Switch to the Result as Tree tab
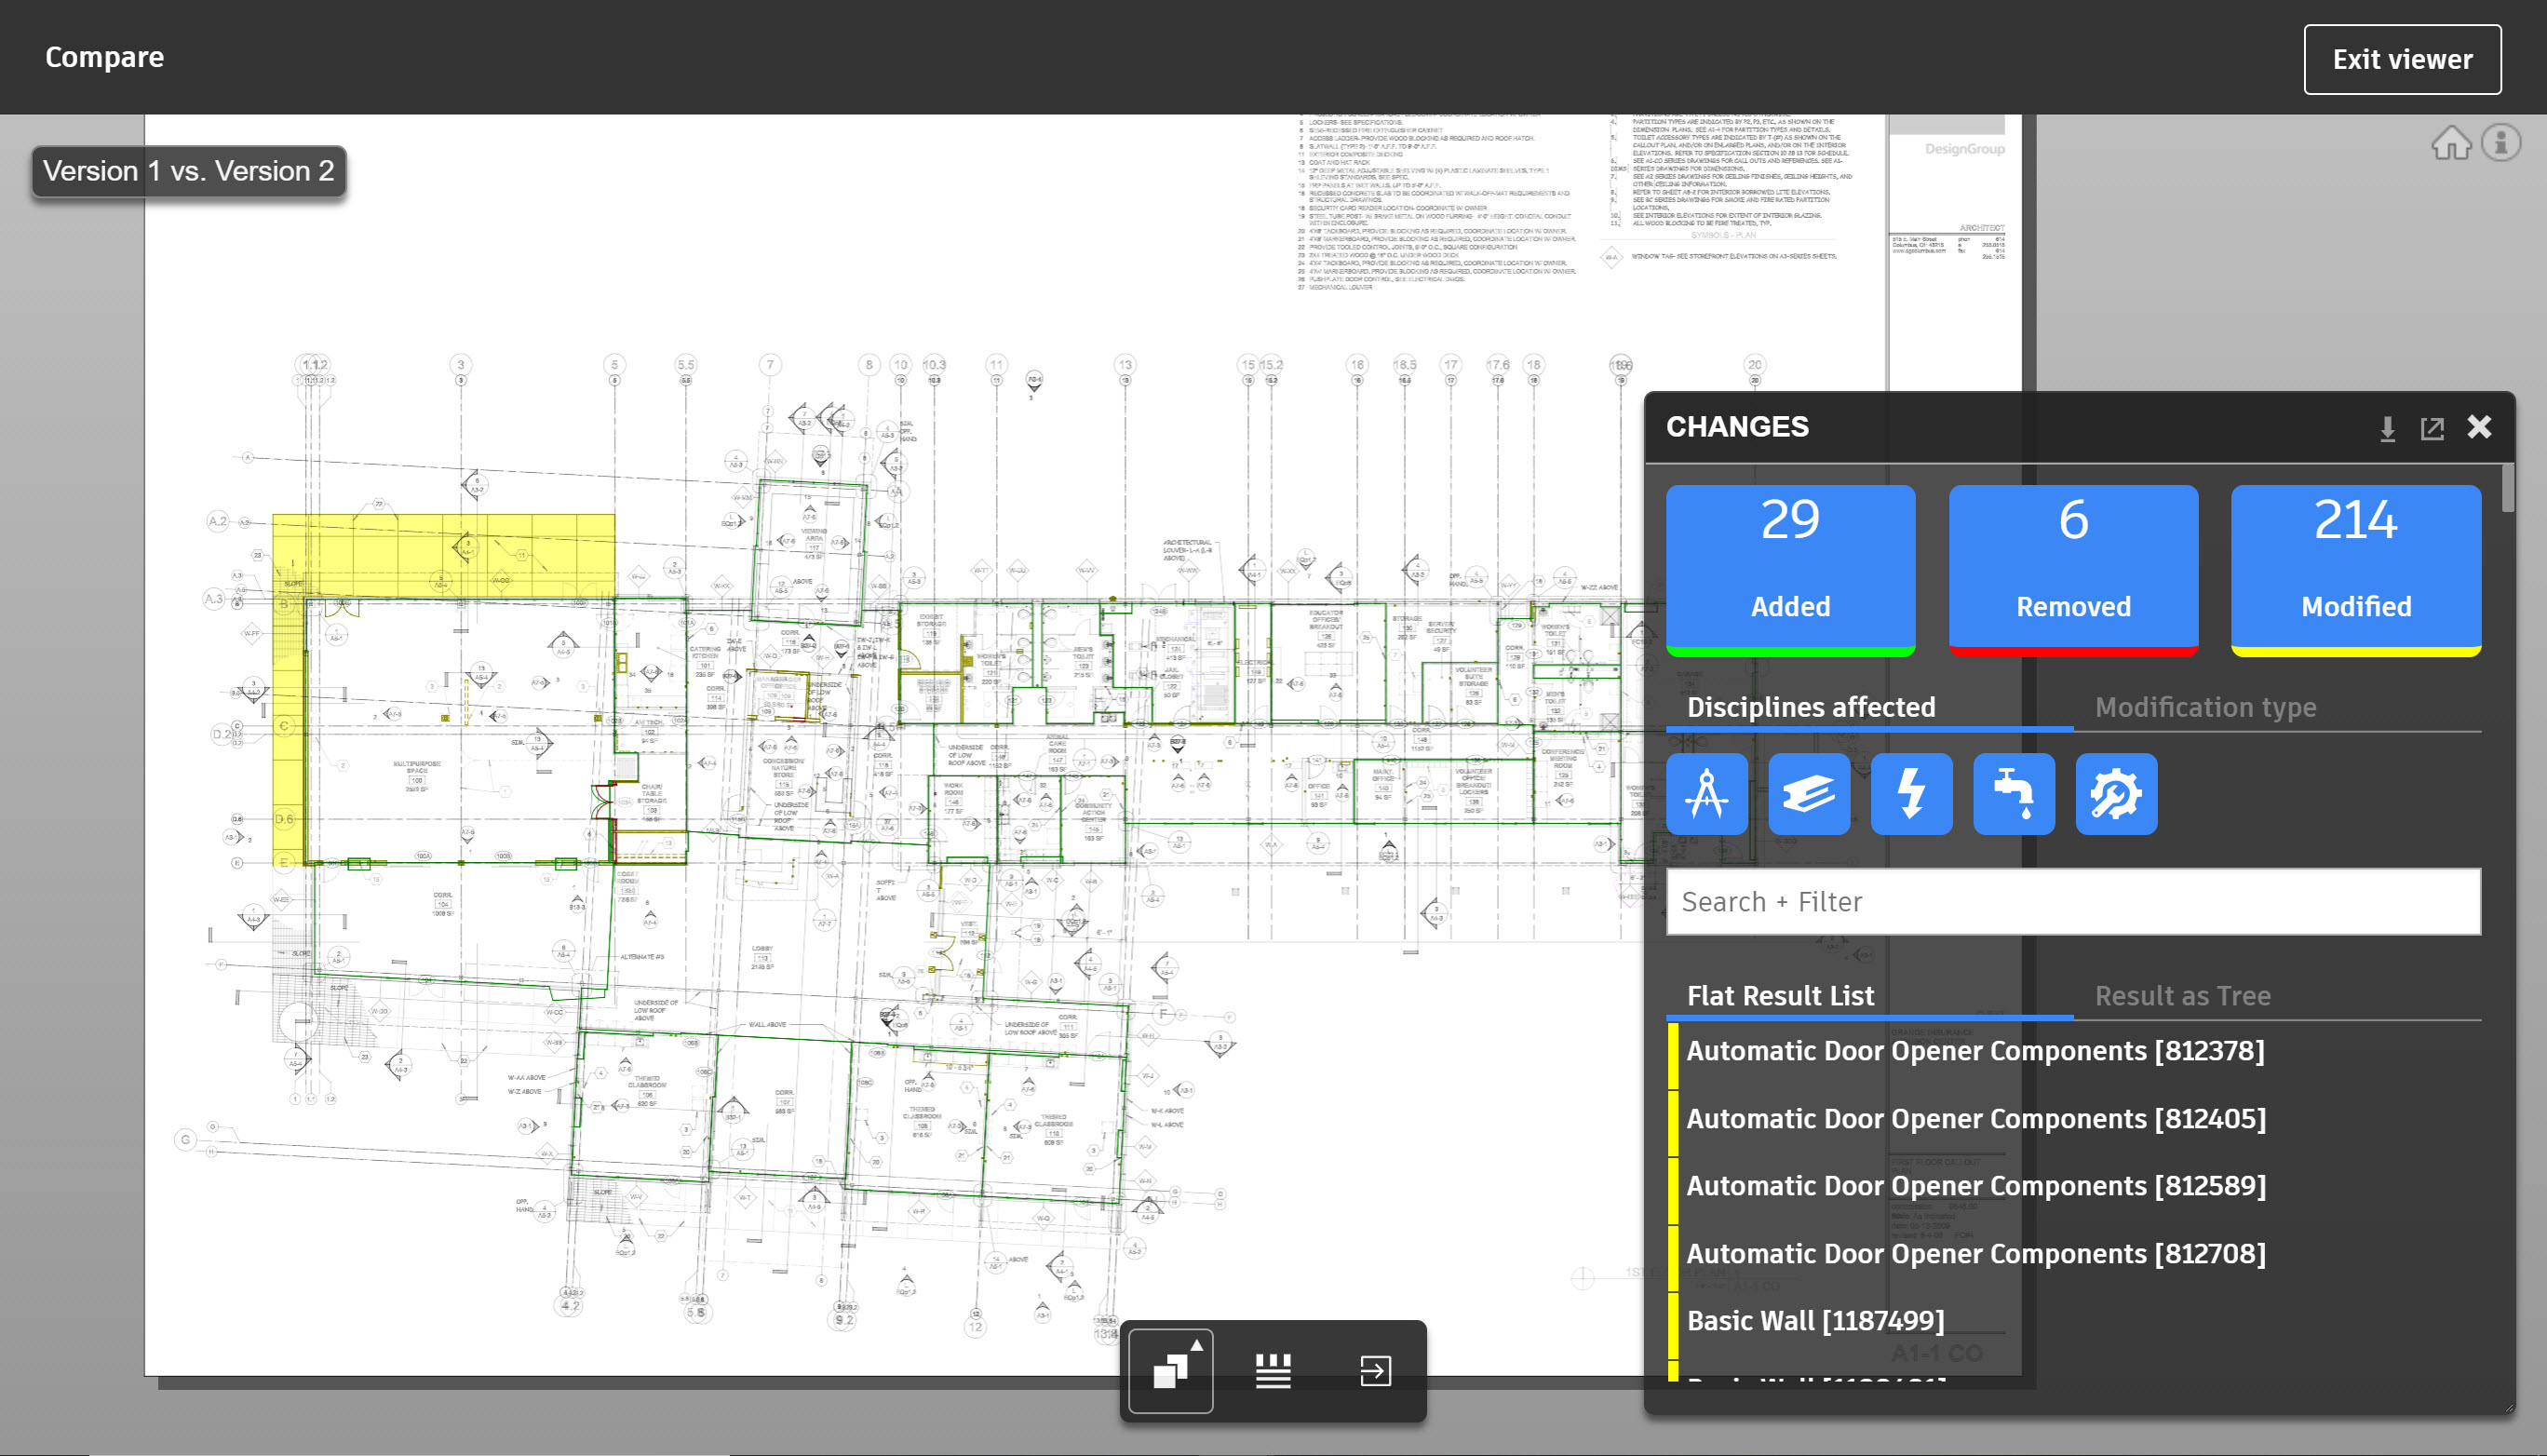This screenshot has width=2547, height=1456. tap(2182, 996)
